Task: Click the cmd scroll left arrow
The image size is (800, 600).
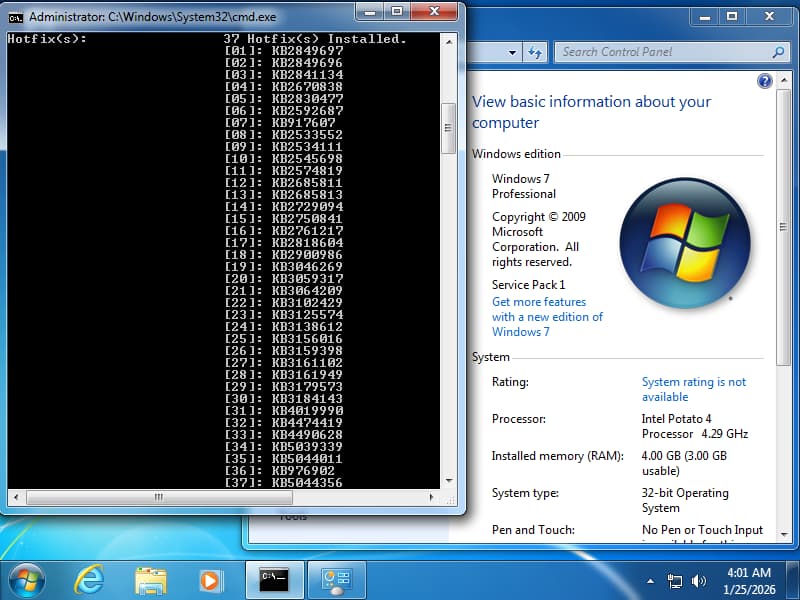Action: tap(16, 497)
